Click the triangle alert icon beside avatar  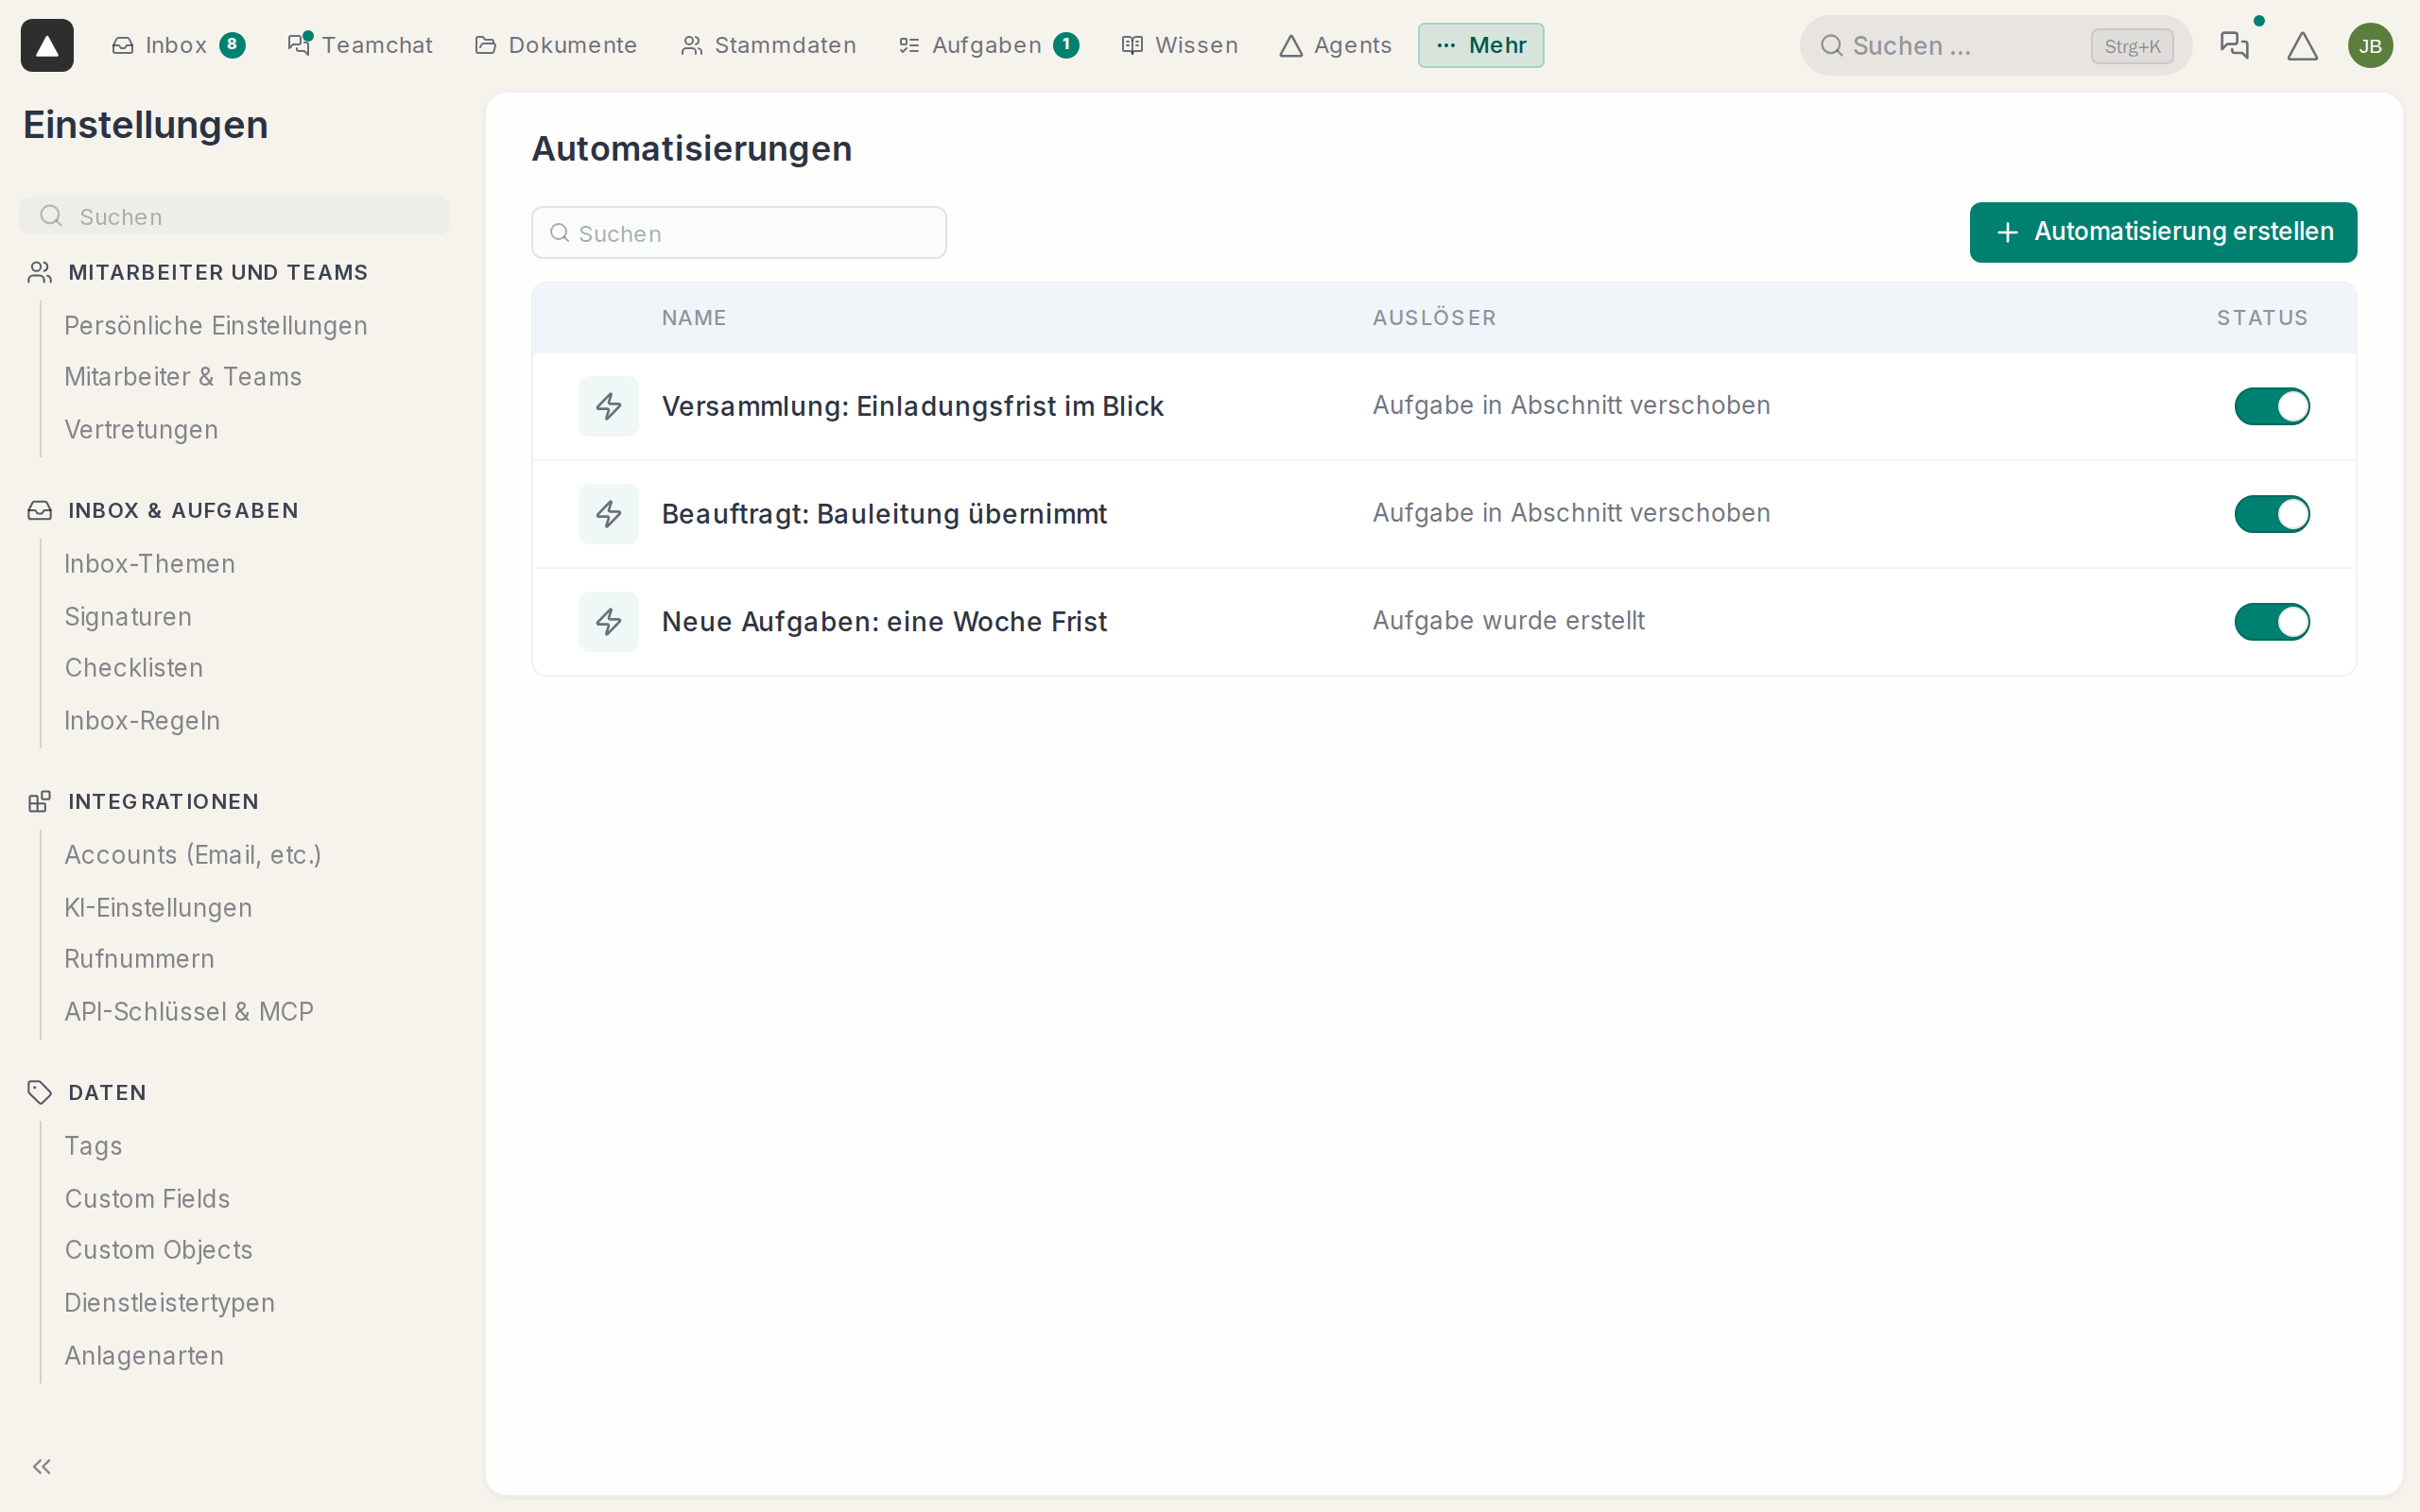[2302, 45]
